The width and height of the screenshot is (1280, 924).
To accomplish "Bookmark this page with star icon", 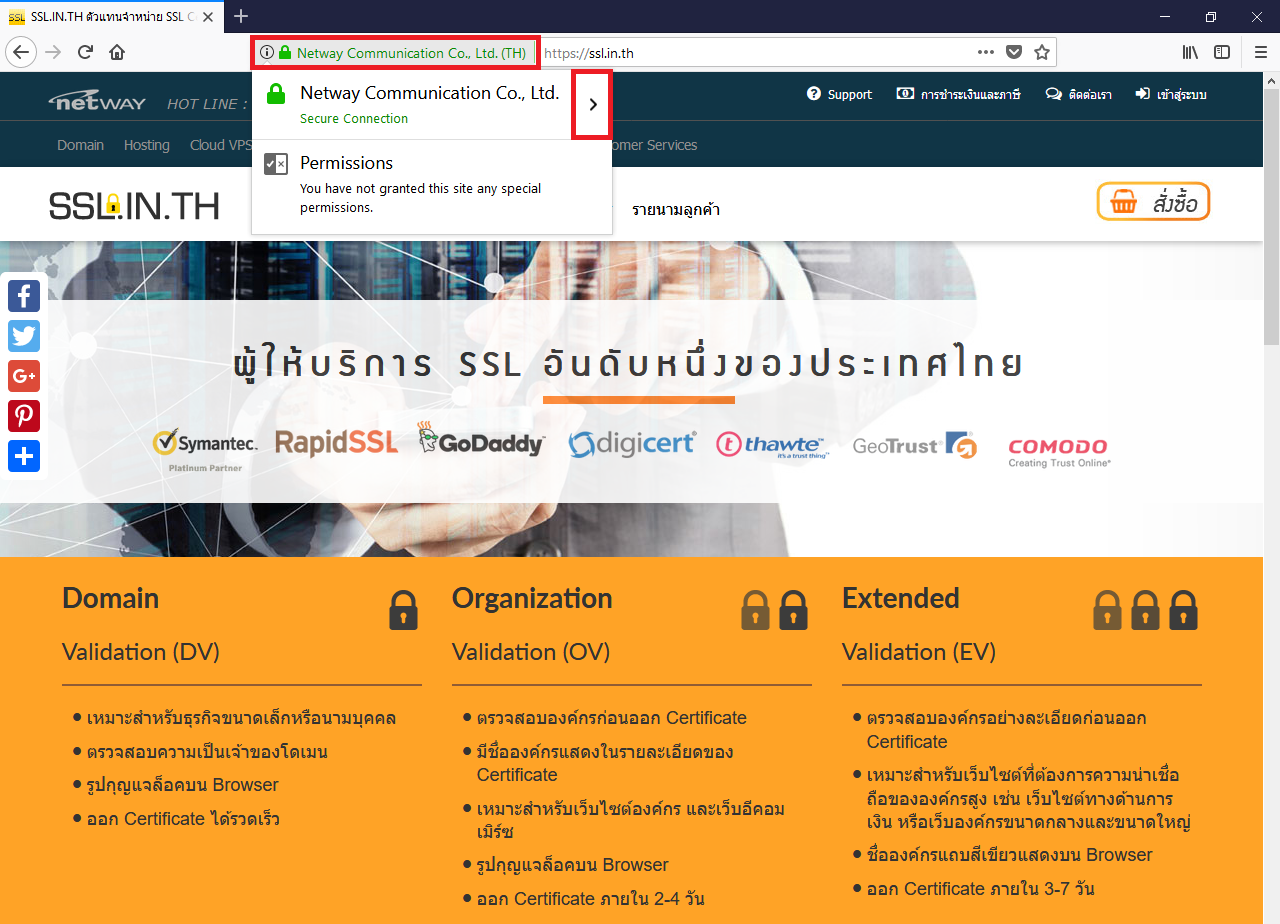I will (1041, 53).
